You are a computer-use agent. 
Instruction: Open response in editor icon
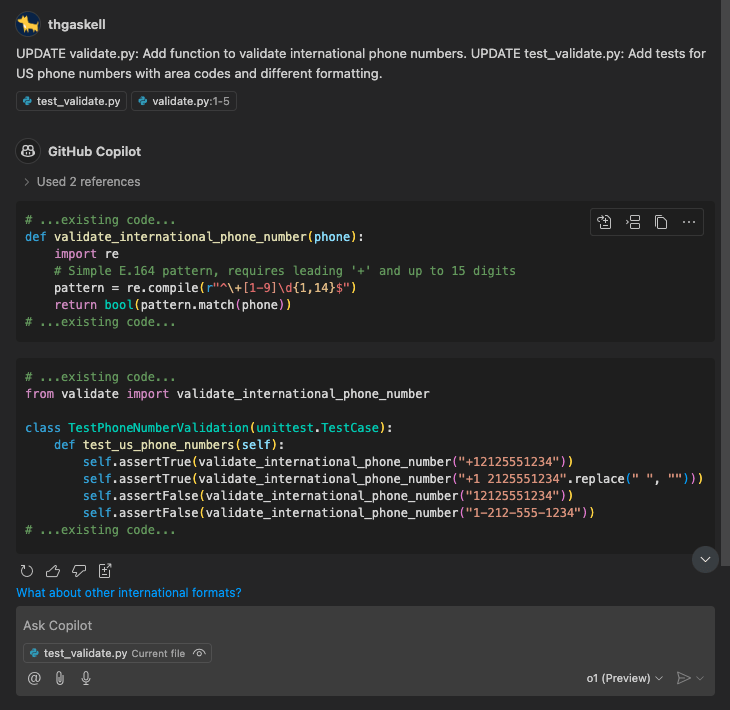point(105,570)
